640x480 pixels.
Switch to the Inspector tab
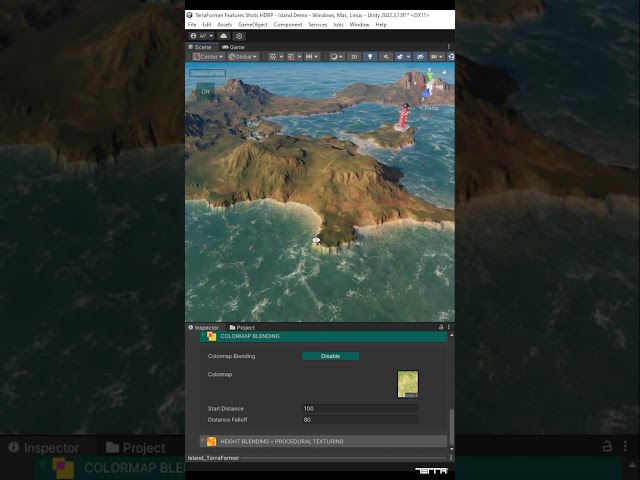(203, 327)
